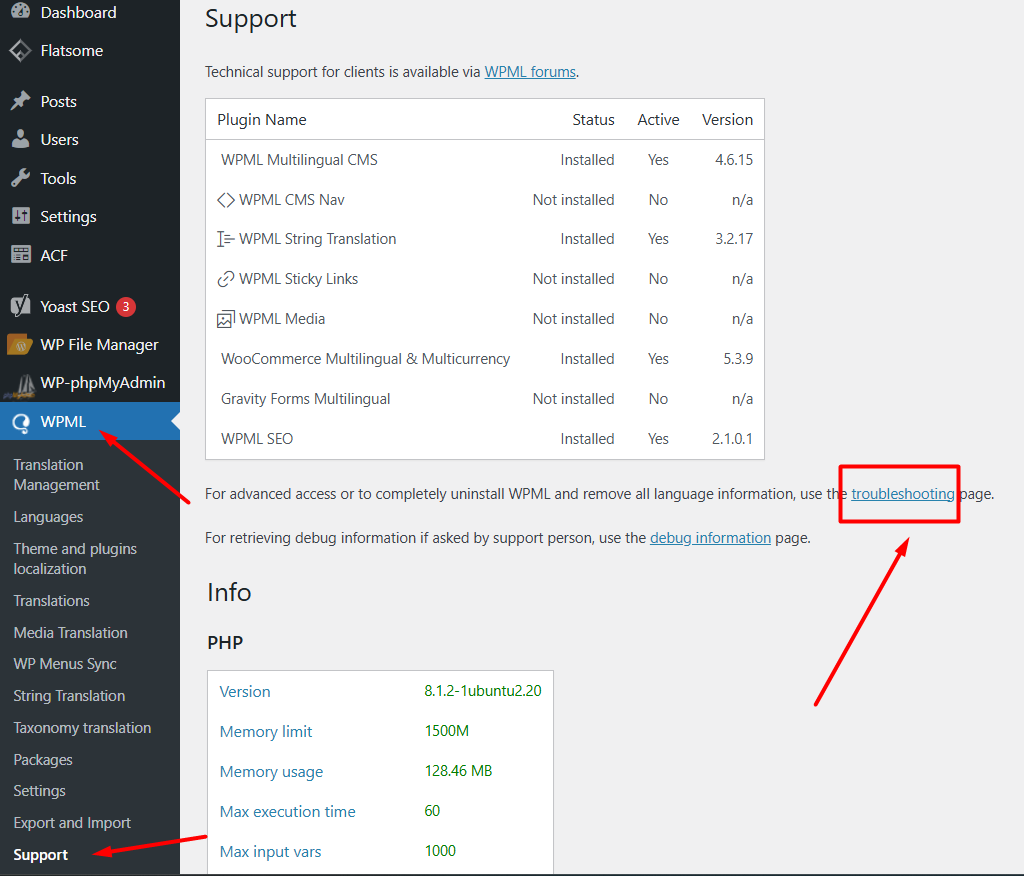Go to Languages submenu

48,517
